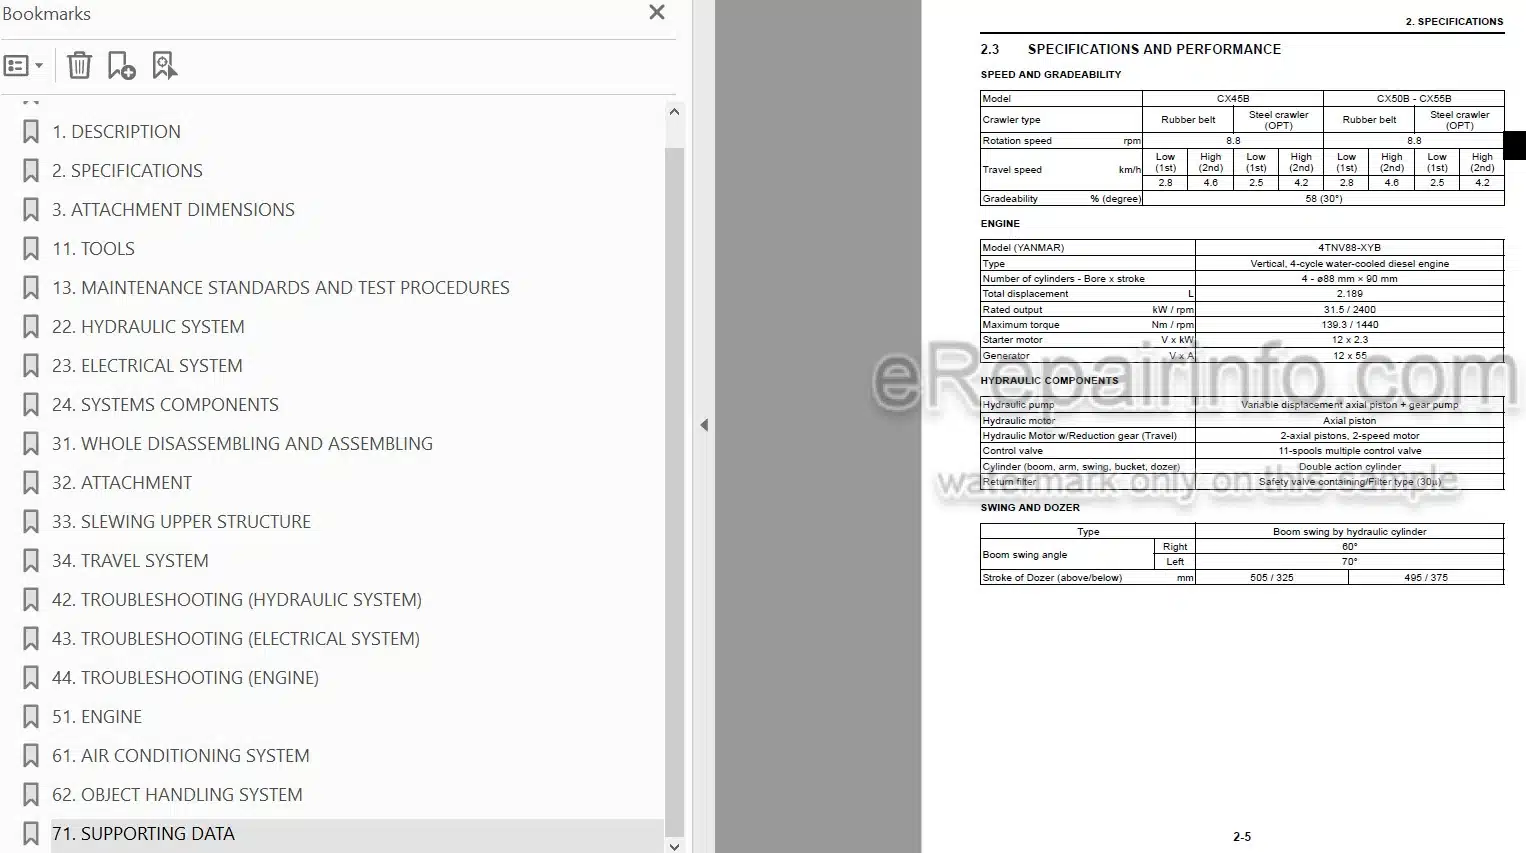Select 23. ELECTRICAL SYSTEM bookmark

147,366
